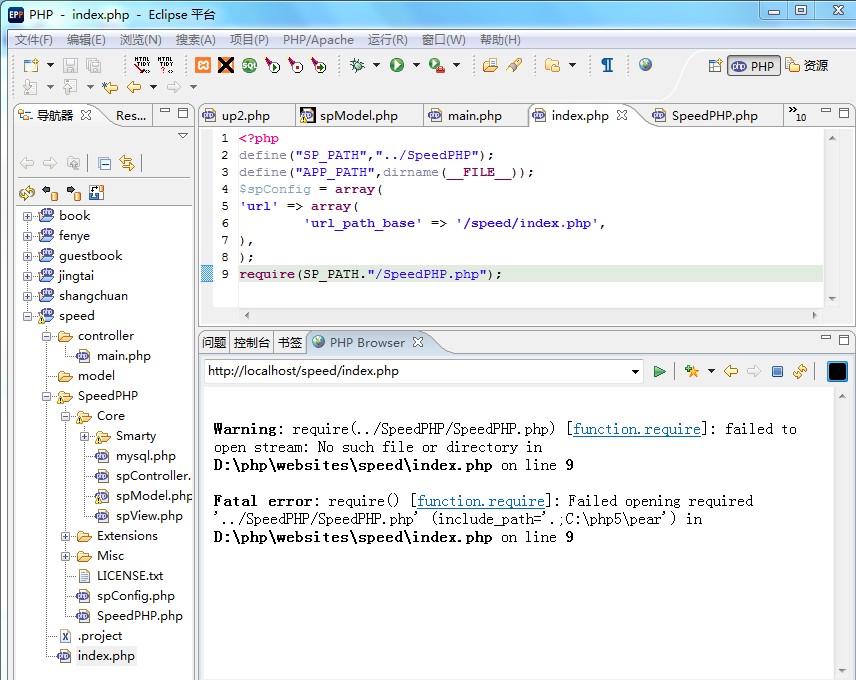Screen dimensions: 856x680
Task: Click the line 9 marker in editor ruler
Action: pos(207,273)
